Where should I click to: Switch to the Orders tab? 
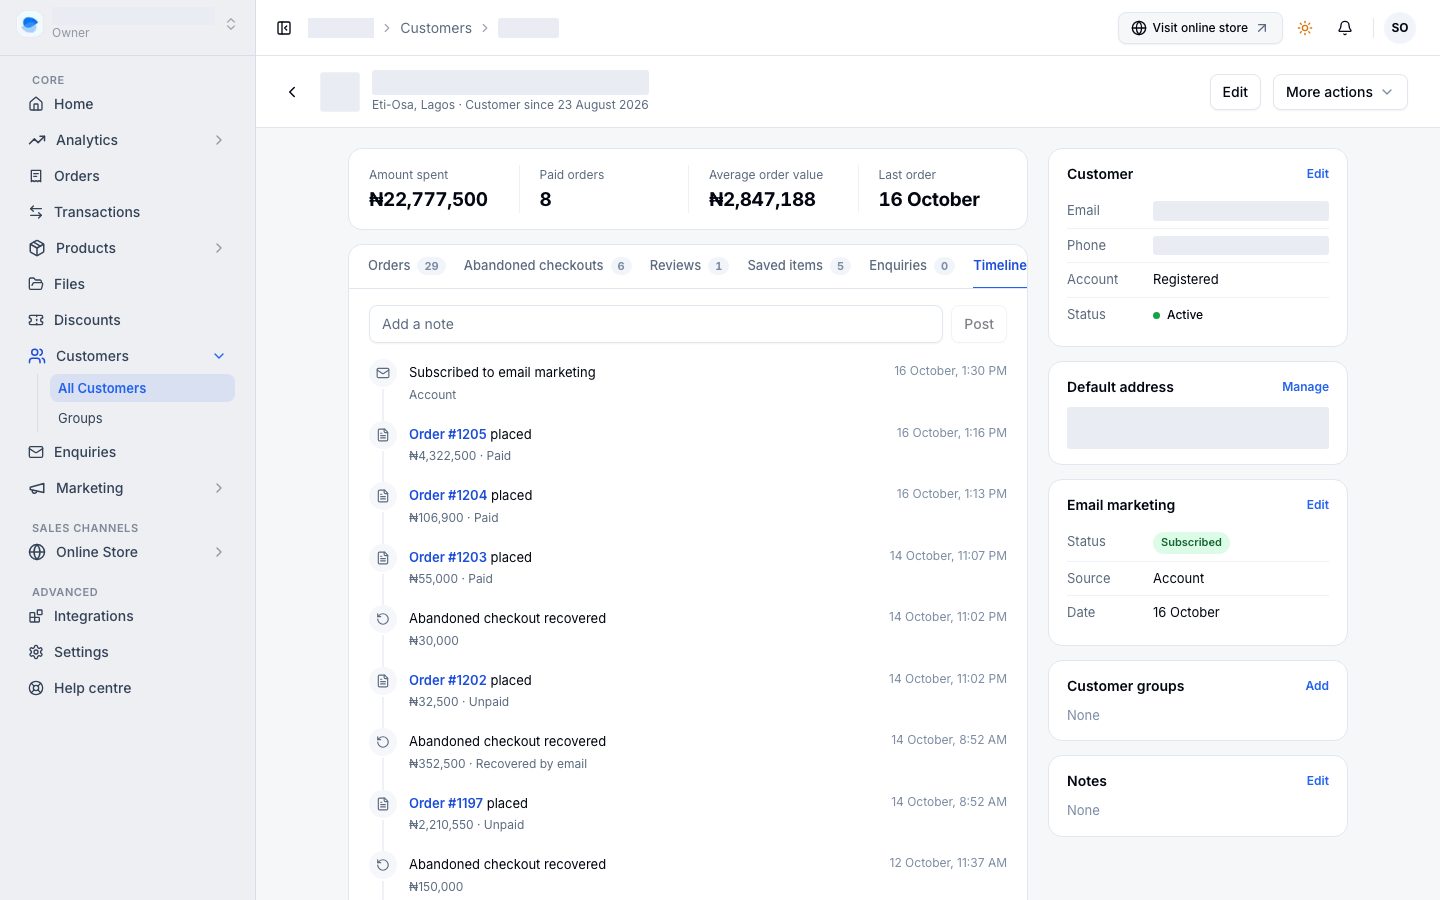coord(405,266)
